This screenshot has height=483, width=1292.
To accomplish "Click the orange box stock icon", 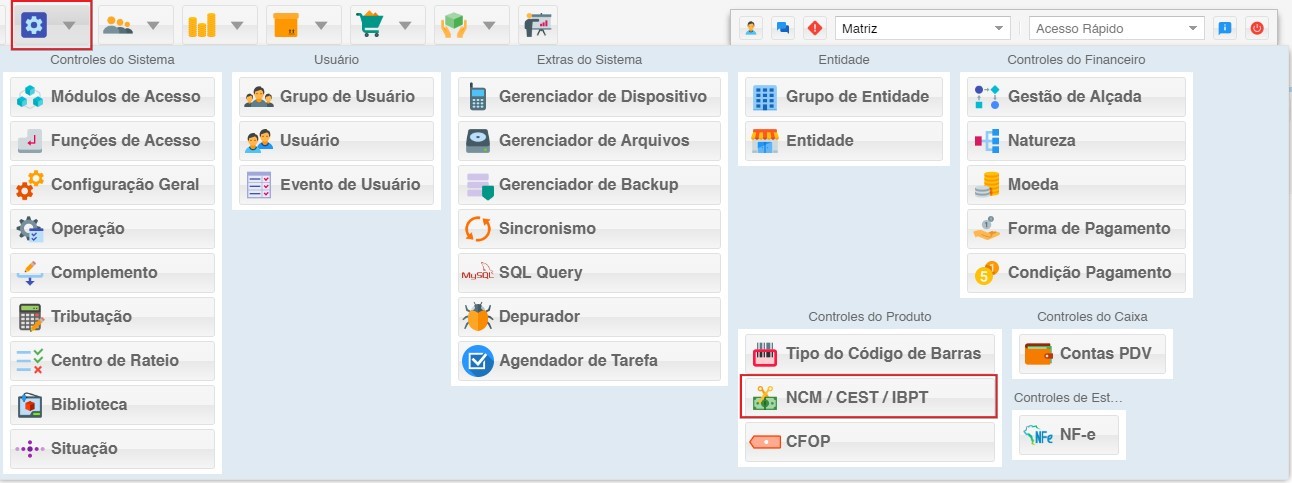I will point(286,24).
